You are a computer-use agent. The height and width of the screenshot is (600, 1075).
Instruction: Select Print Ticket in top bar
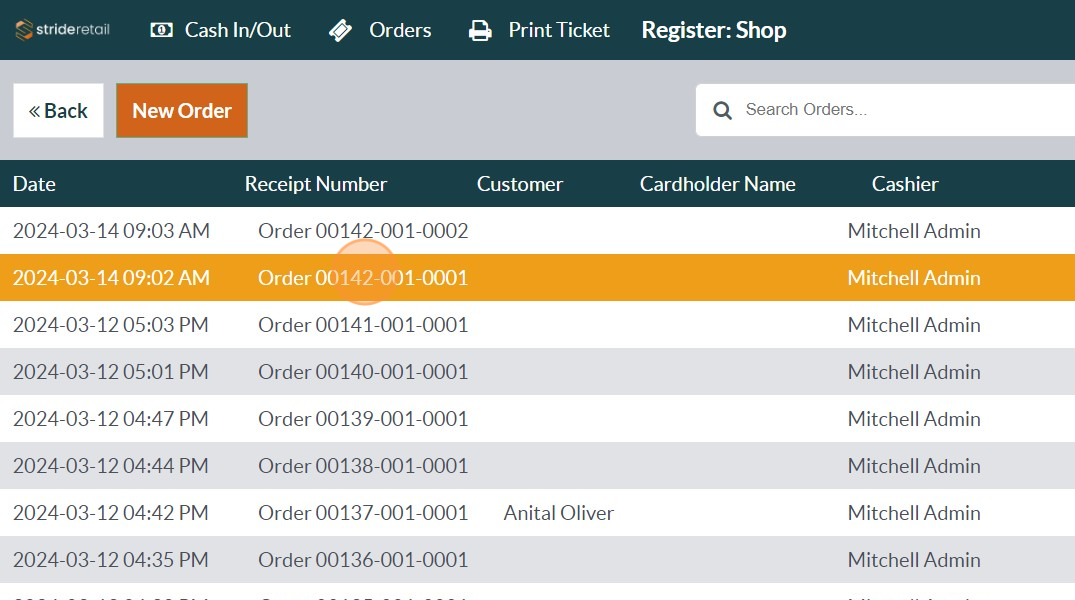[539, 30]
